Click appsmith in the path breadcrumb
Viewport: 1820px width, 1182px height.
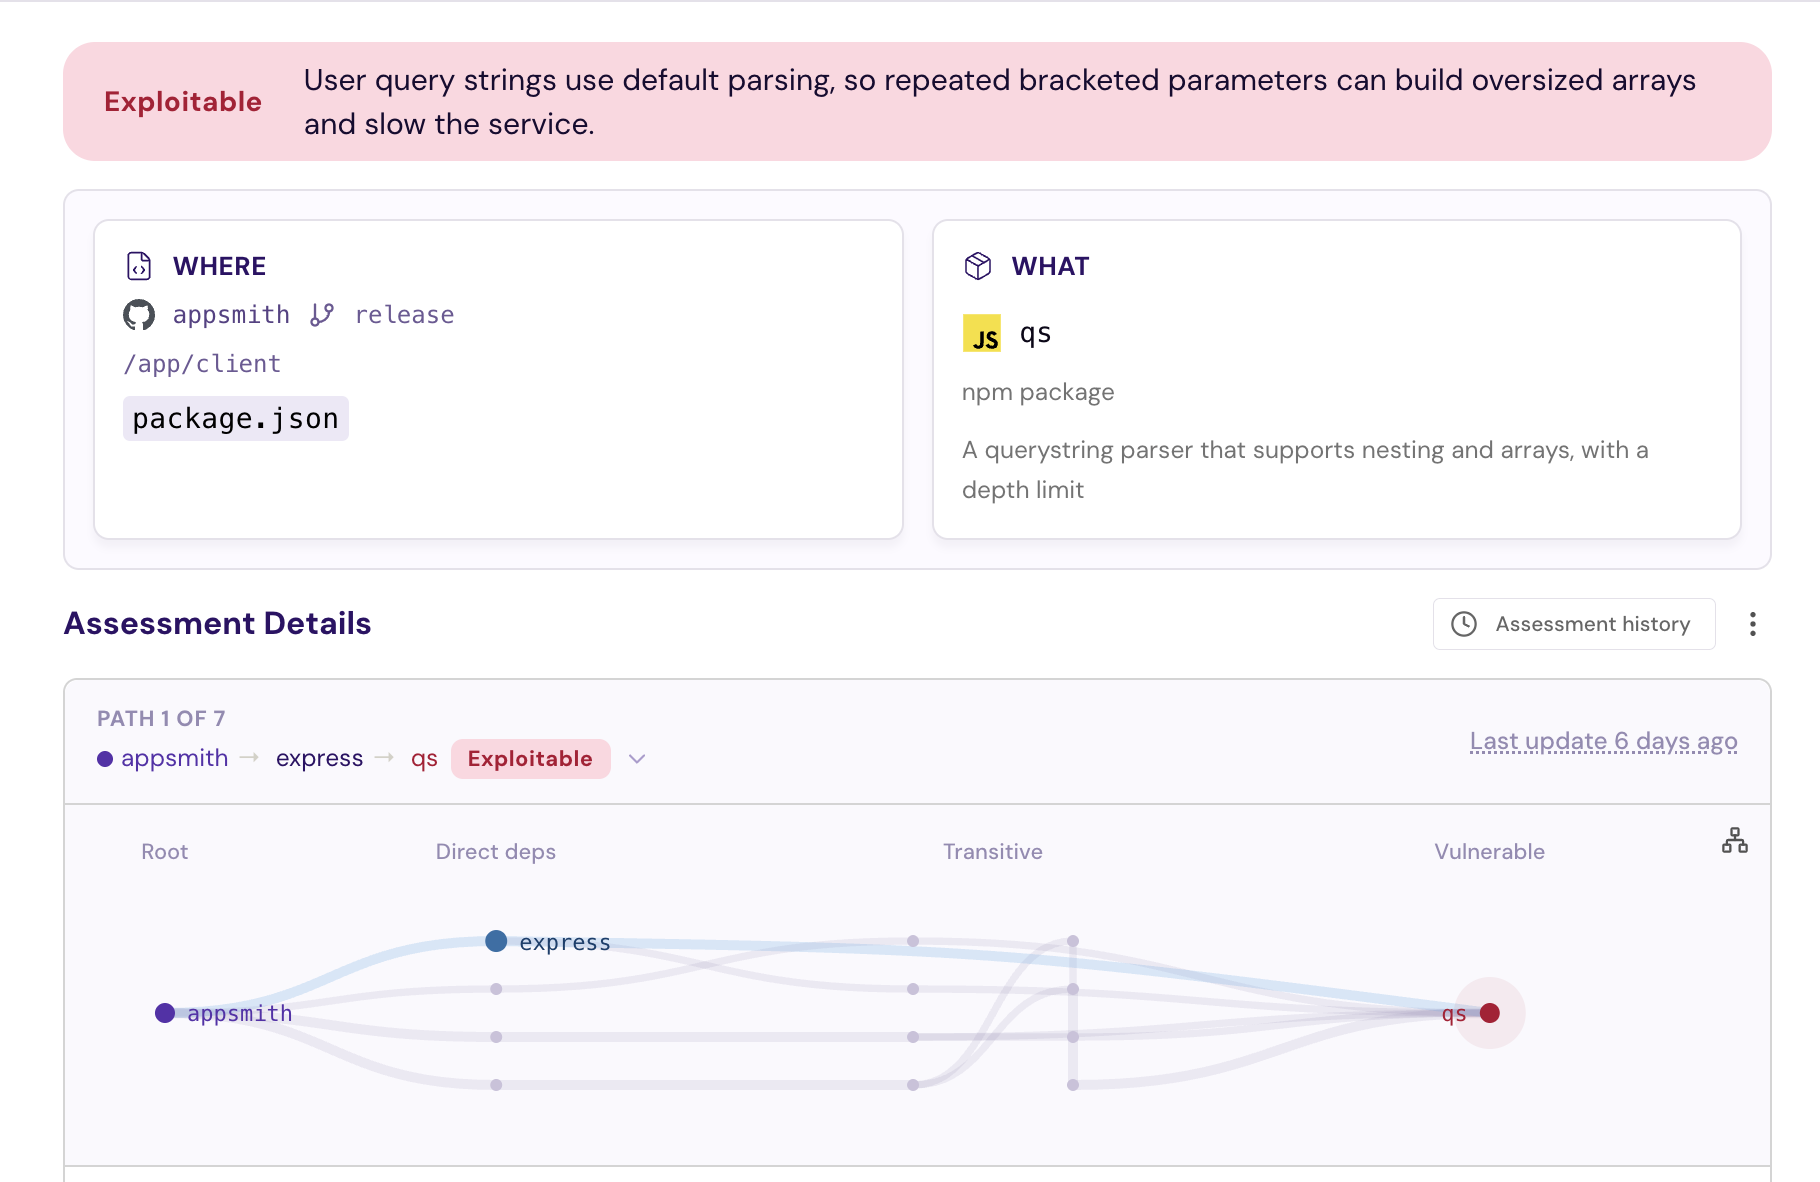tap(175, 759)
